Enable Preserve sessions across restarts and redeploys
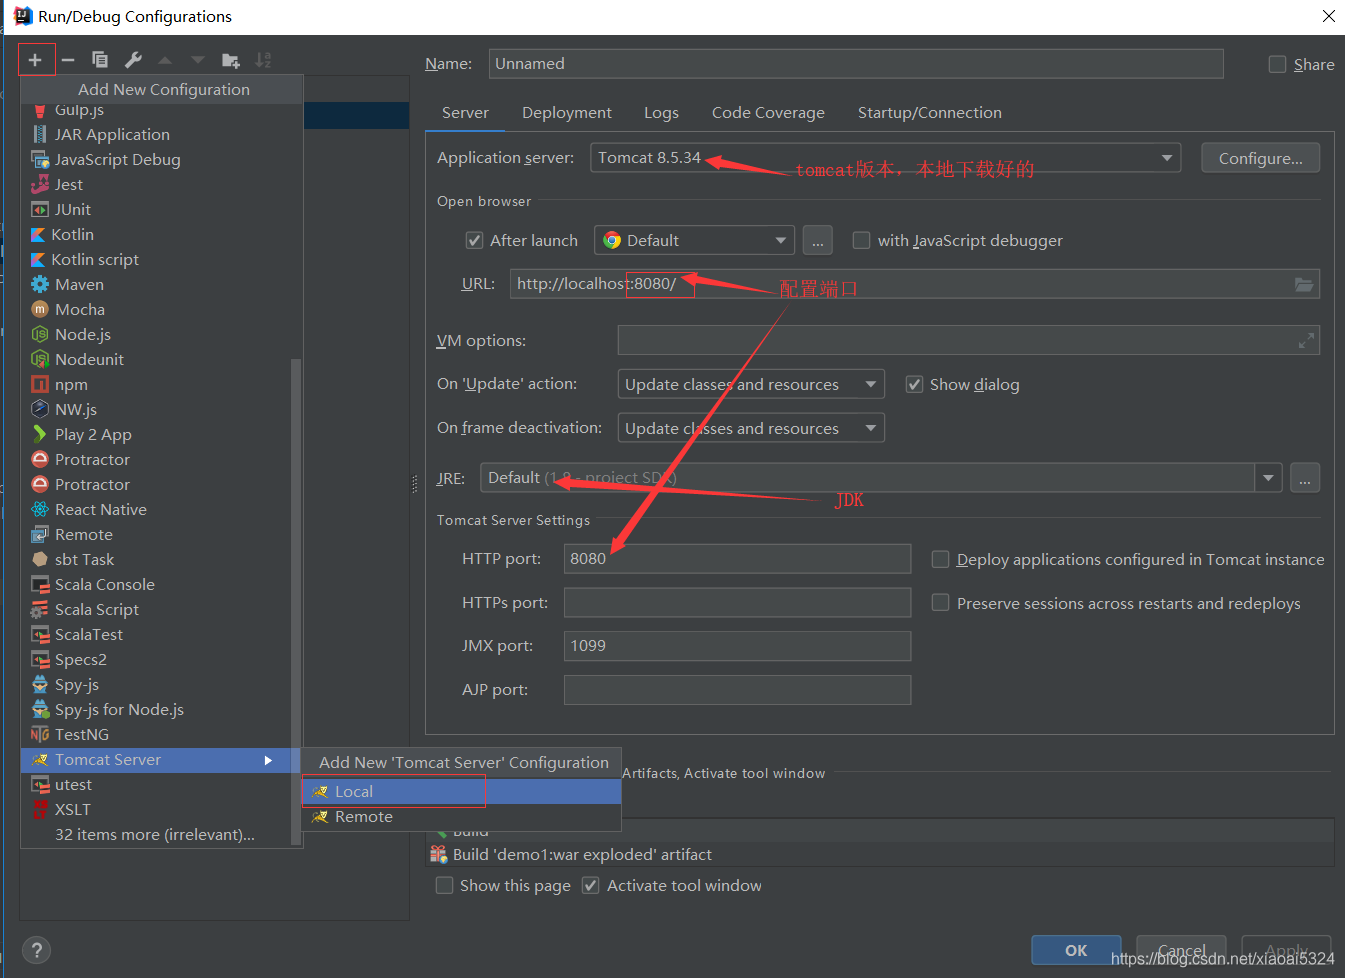This screenshot has width=1345, height=978. click(940, 603)
